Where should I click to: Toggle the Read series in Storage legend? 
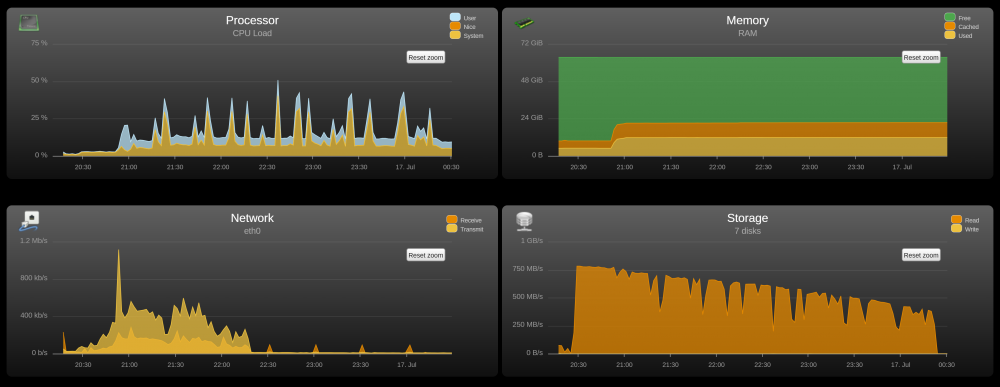[x=965, y=220]
